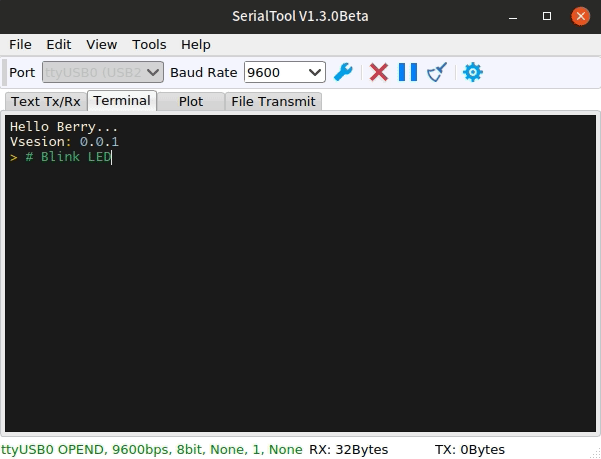
Task: Switch to the Plot tab
Action: point(191,102)
